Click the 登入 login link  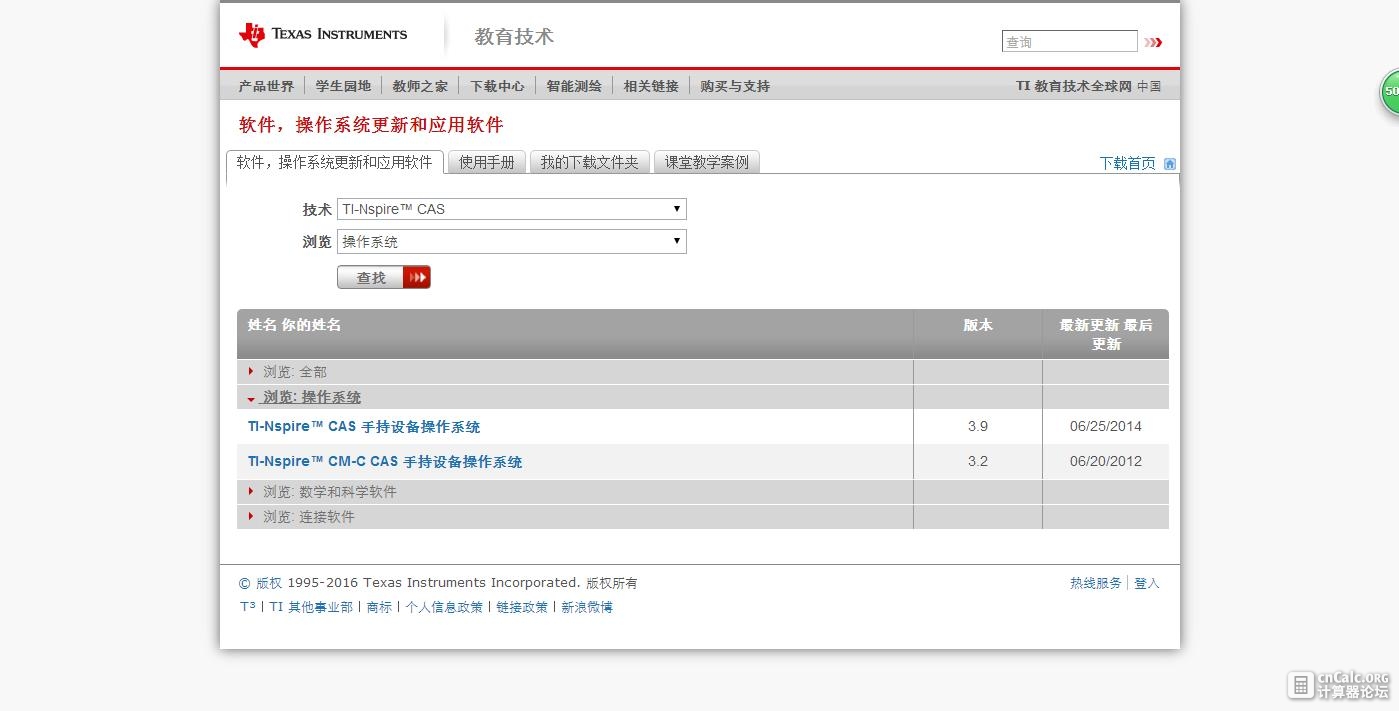[1147, 583]
